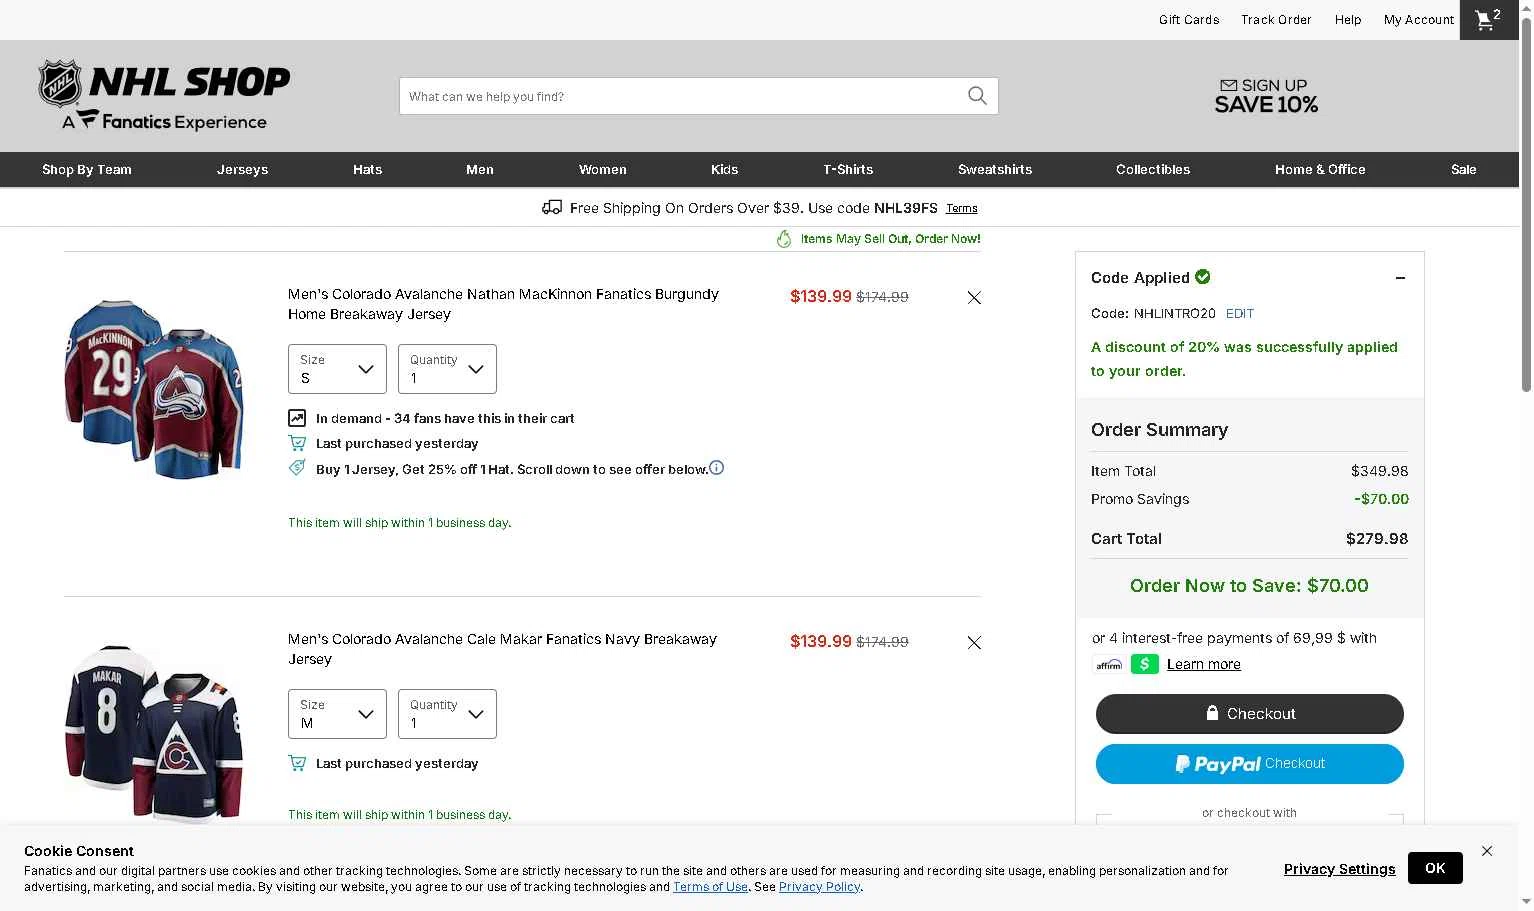Open the T-Shirts menu
Image resolution: width=1534 pixels, height=911 pixels.
(x=848, y=169)
